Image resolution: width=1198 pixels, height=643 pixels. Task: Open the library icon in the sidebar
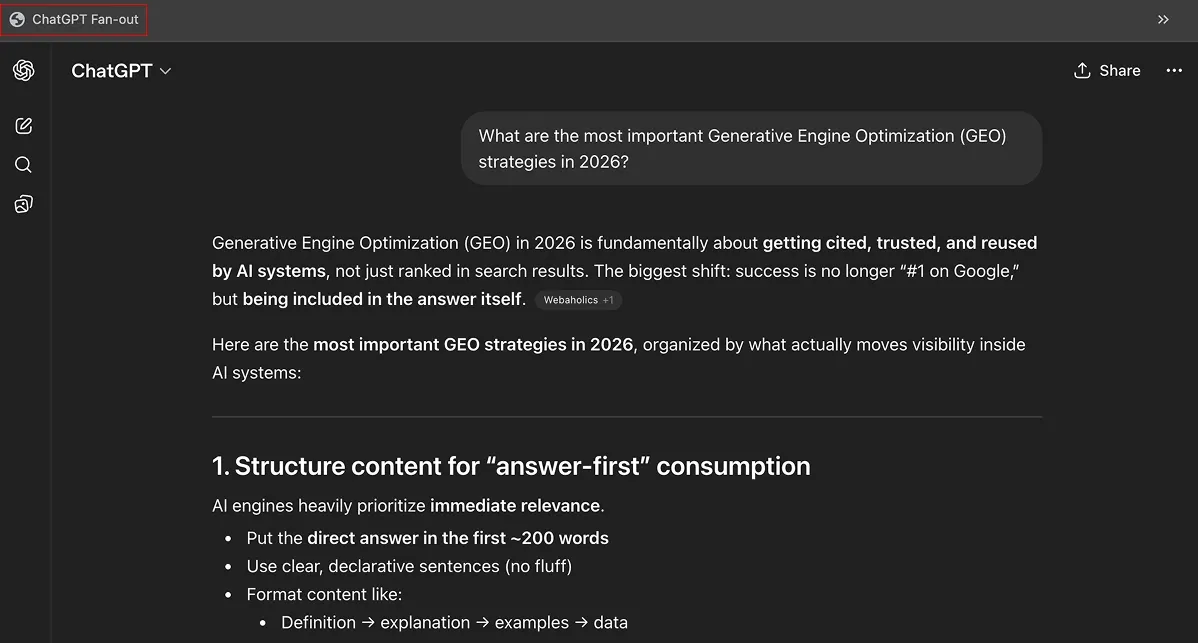click(23, 203)
